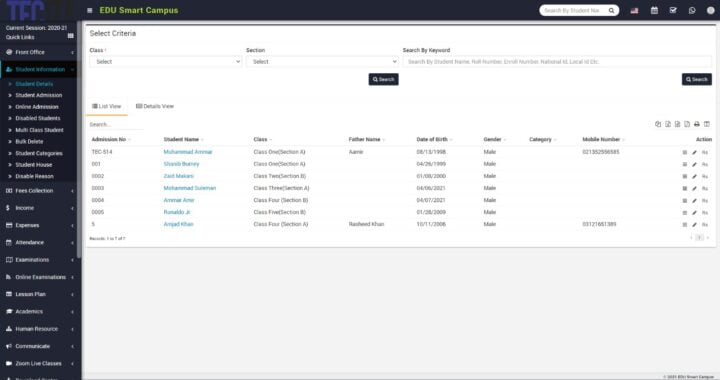The image size is (720, 380).
Task: Open Student Admission in the sidebar
Action: [39, 95]
